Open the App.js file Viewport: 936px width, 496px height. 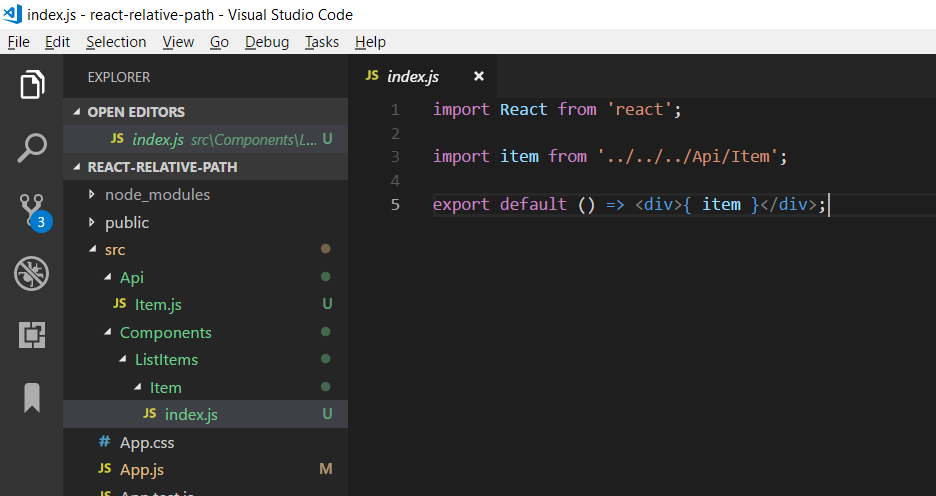point(205,470)
